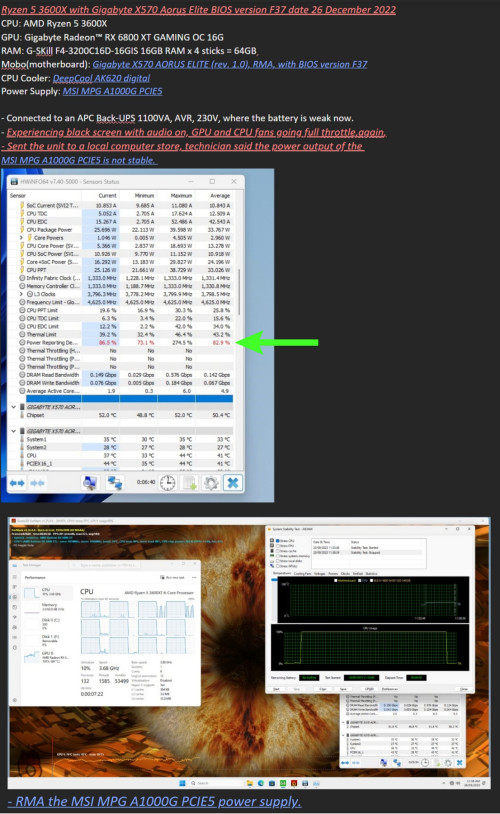This screenshot has height=814, width=500.
Task: Open Task Manager Settings gear at sidebar bottom
Action: click(15, 700)
